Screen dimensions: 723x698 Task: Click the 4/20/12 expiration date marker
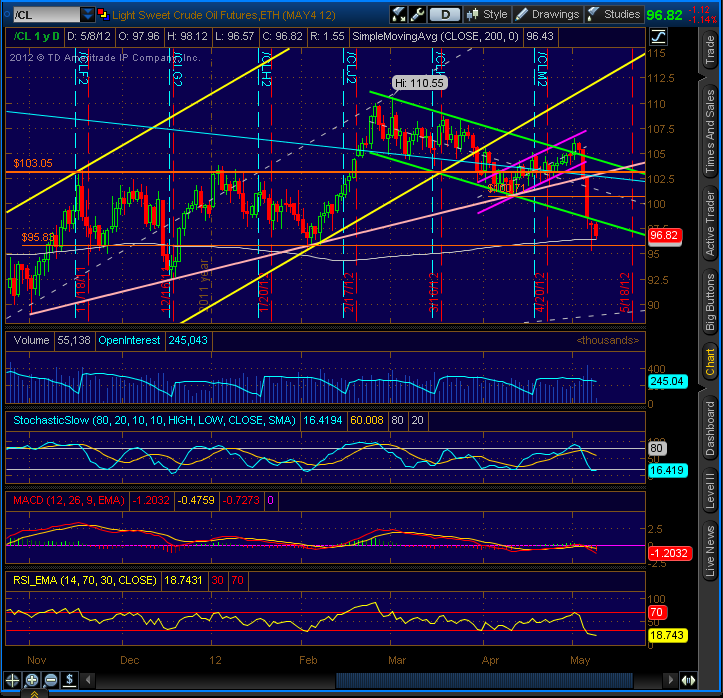pos(540,292)
